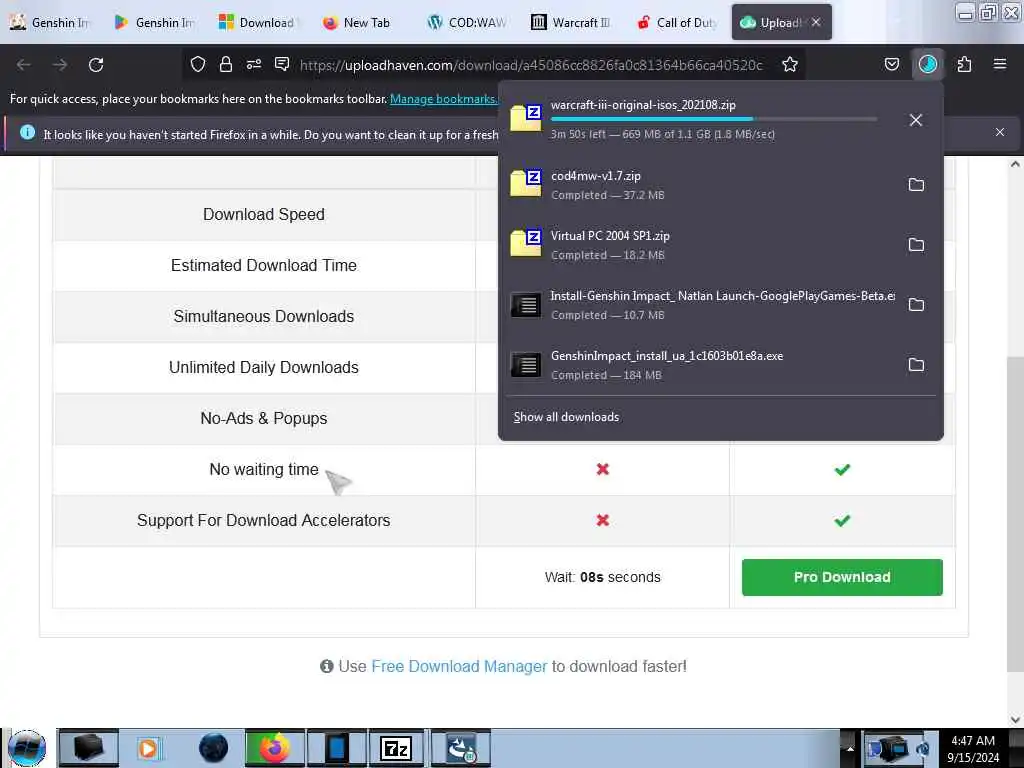Click the green check for Download Accelerators row
The image size is (1024, 768).
tap(842, 520)
